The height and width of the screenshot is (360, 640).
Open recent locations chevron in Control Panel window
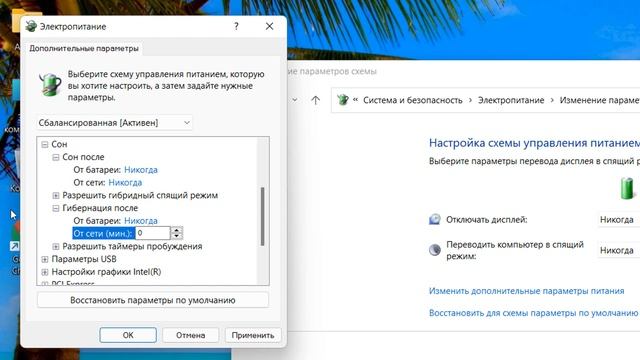(x=295, y=100)
